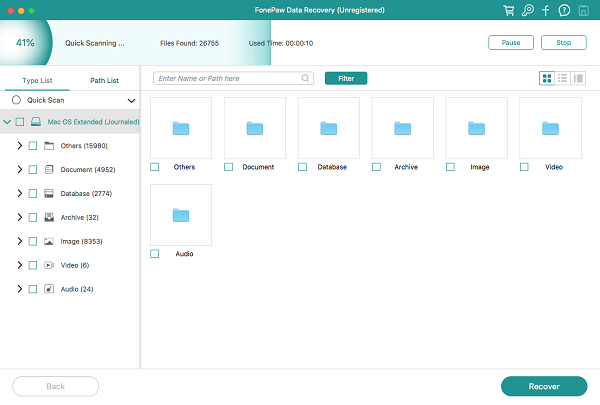
Task: Click the Mac OS Extended drive icon
Action: tap(36, 122)
